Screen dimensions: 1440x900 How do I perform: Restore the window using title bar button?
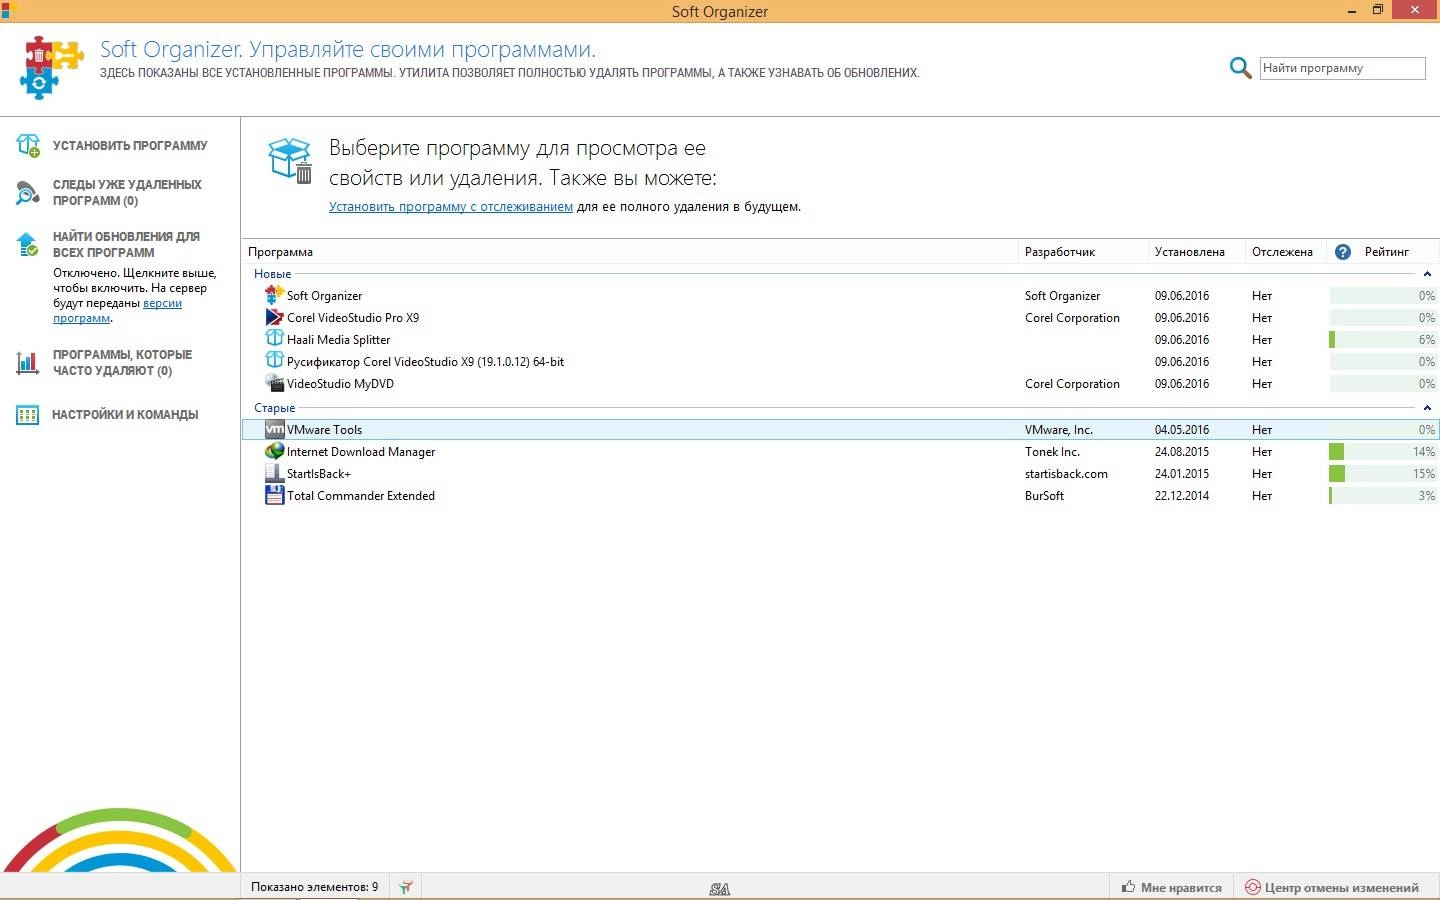tap(1378, 10)
